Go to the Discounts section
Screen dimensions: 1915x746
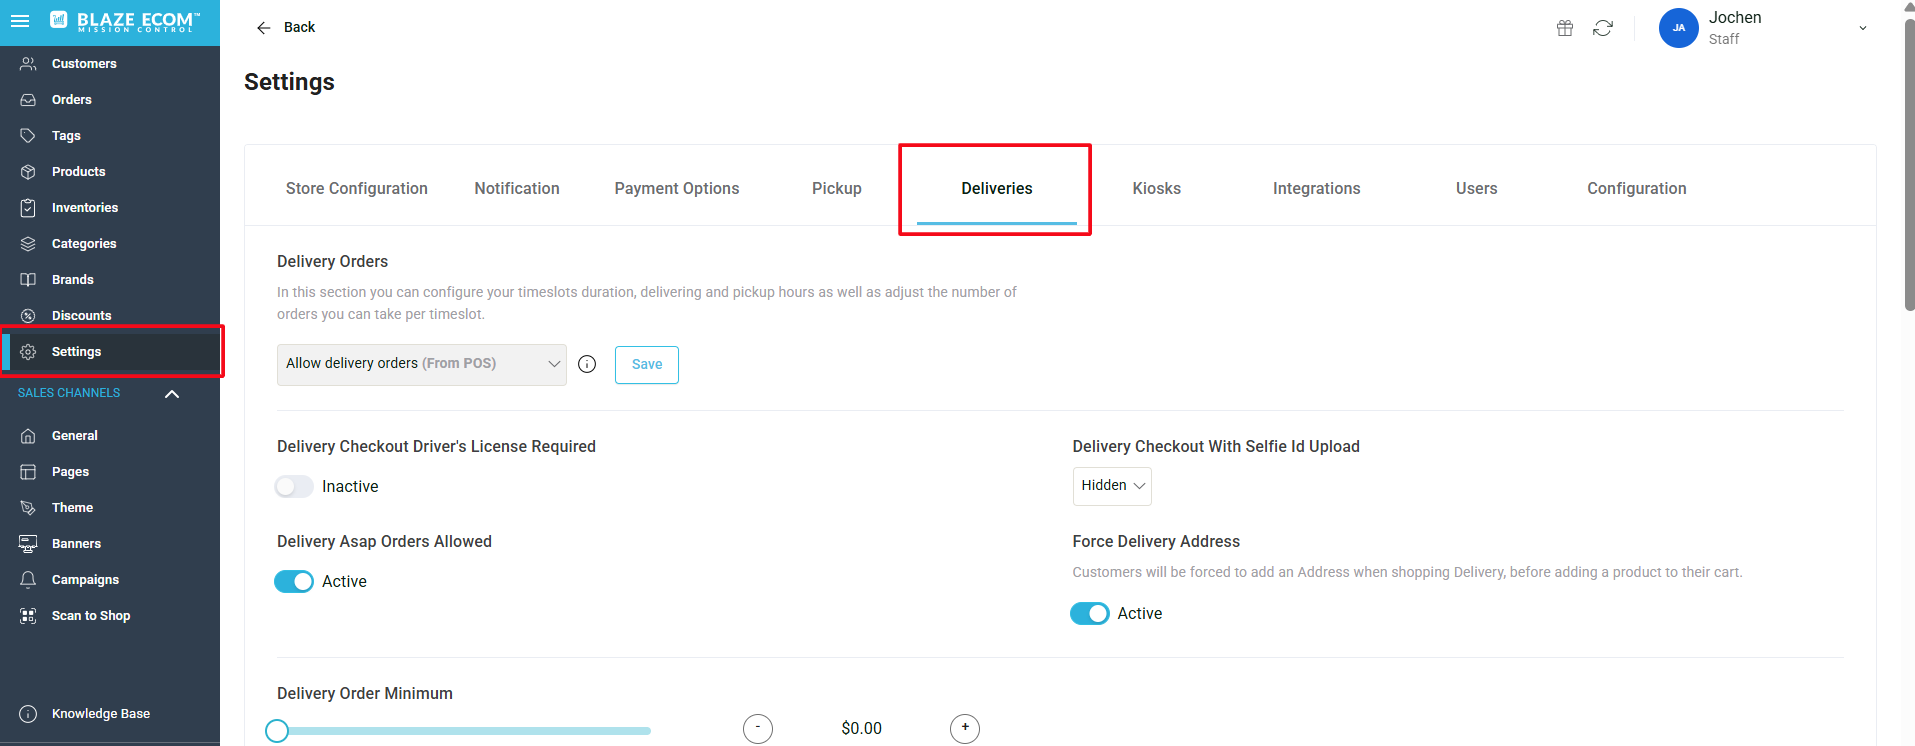click(81, 315)
